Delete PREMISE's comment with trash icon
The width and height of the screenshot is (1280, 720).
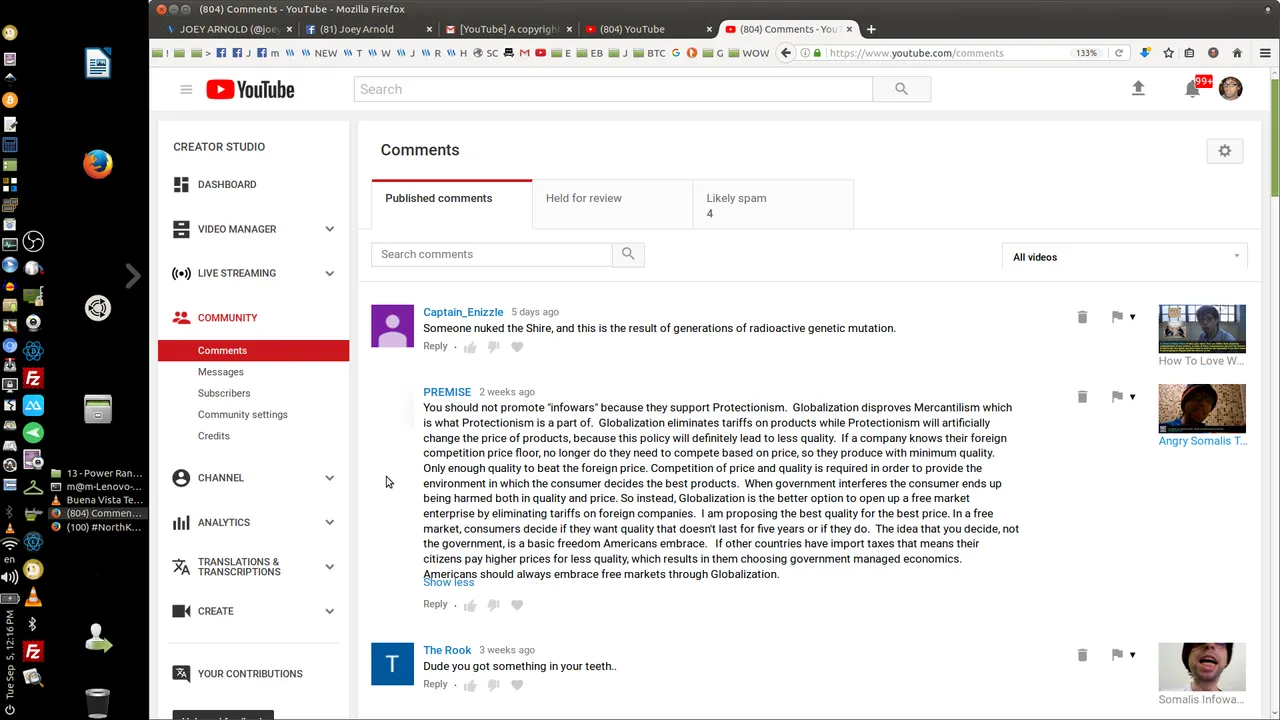click(x=1082, y=397)
